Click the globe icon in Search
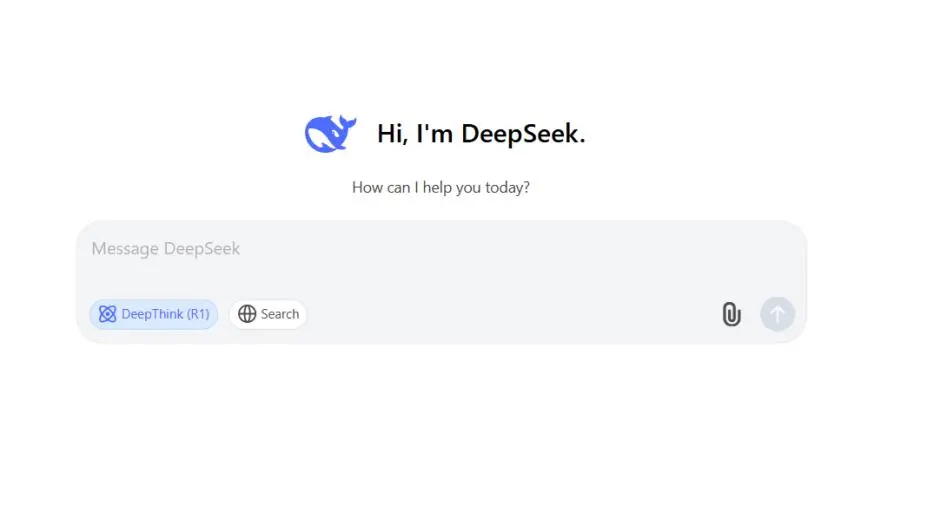The image size is (927, 506). [247, 314]
